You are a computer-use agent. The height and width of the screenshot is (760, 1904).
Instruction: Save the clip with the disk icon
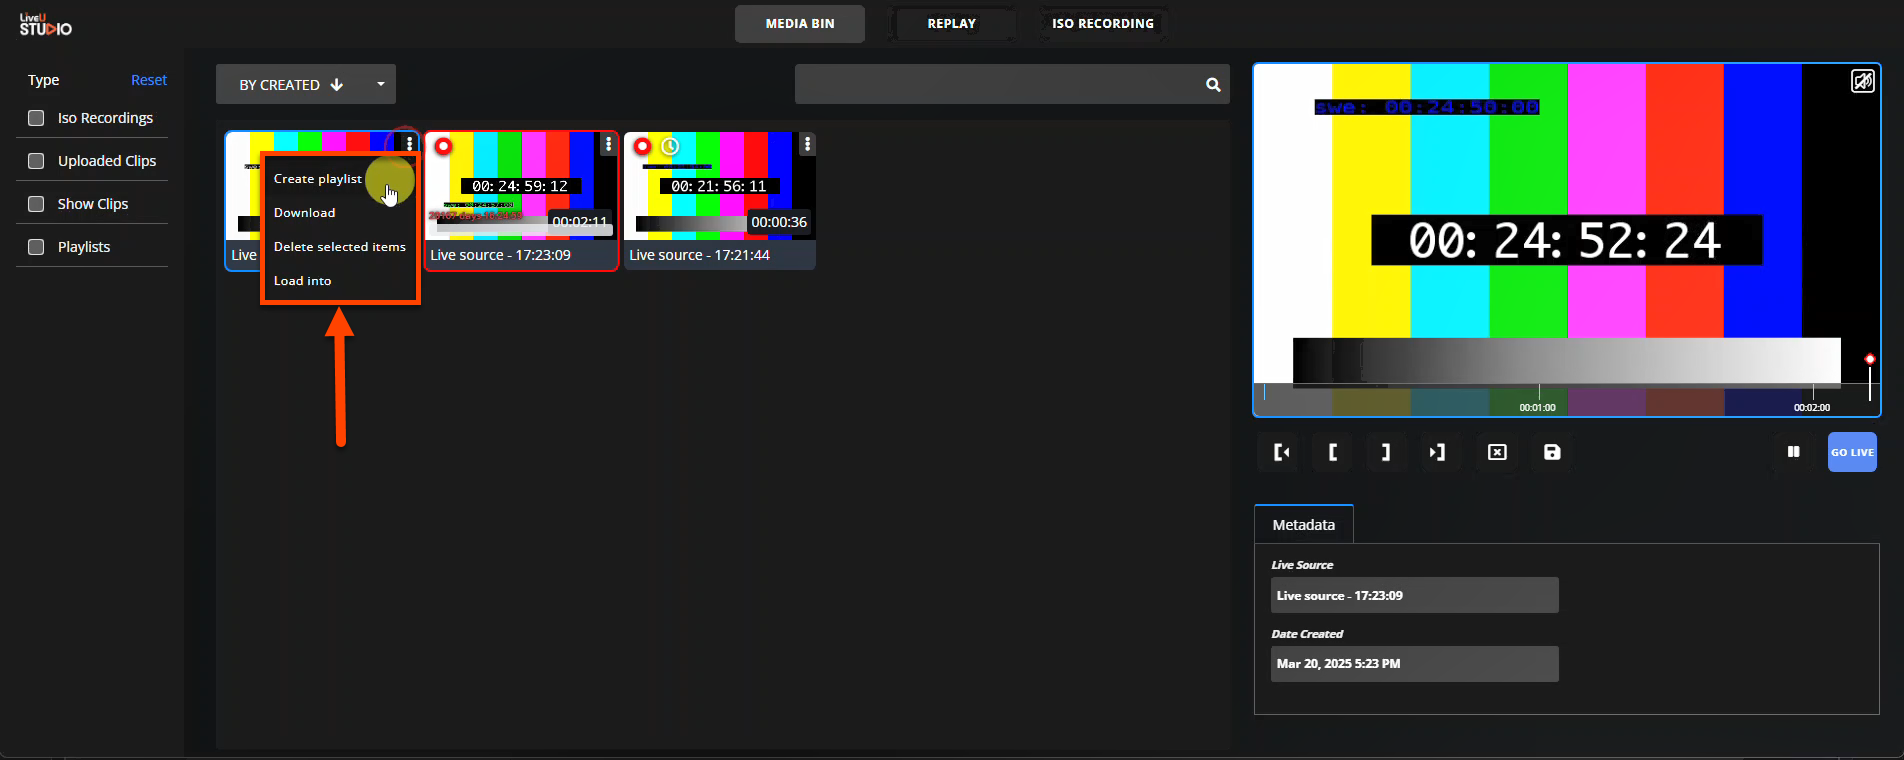(1552, 453)
